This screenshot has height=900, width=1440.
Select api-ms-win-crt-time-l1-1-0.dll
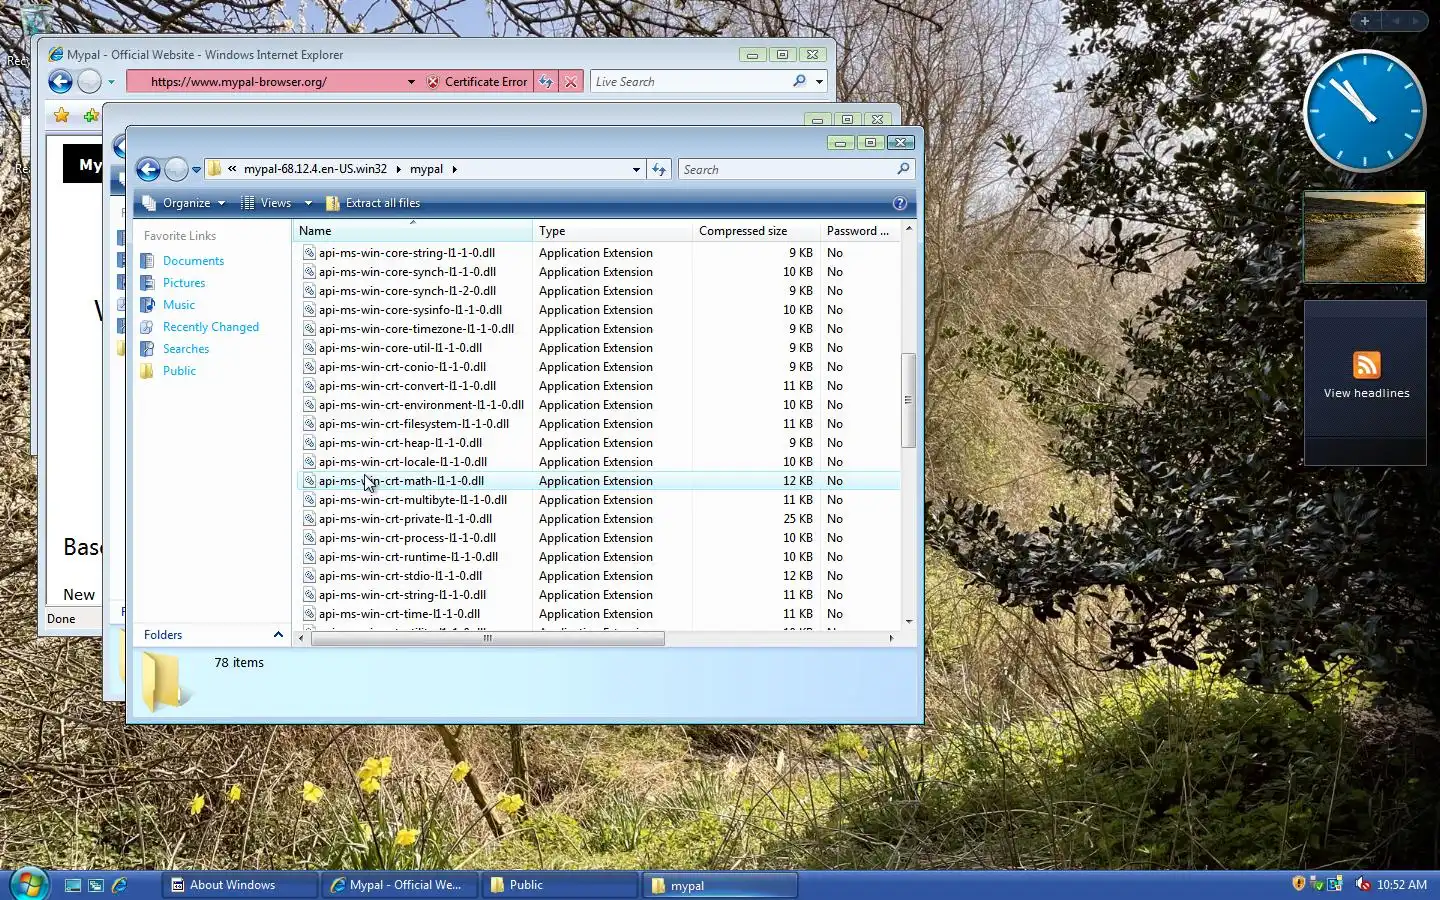click(x=399, y=614)
